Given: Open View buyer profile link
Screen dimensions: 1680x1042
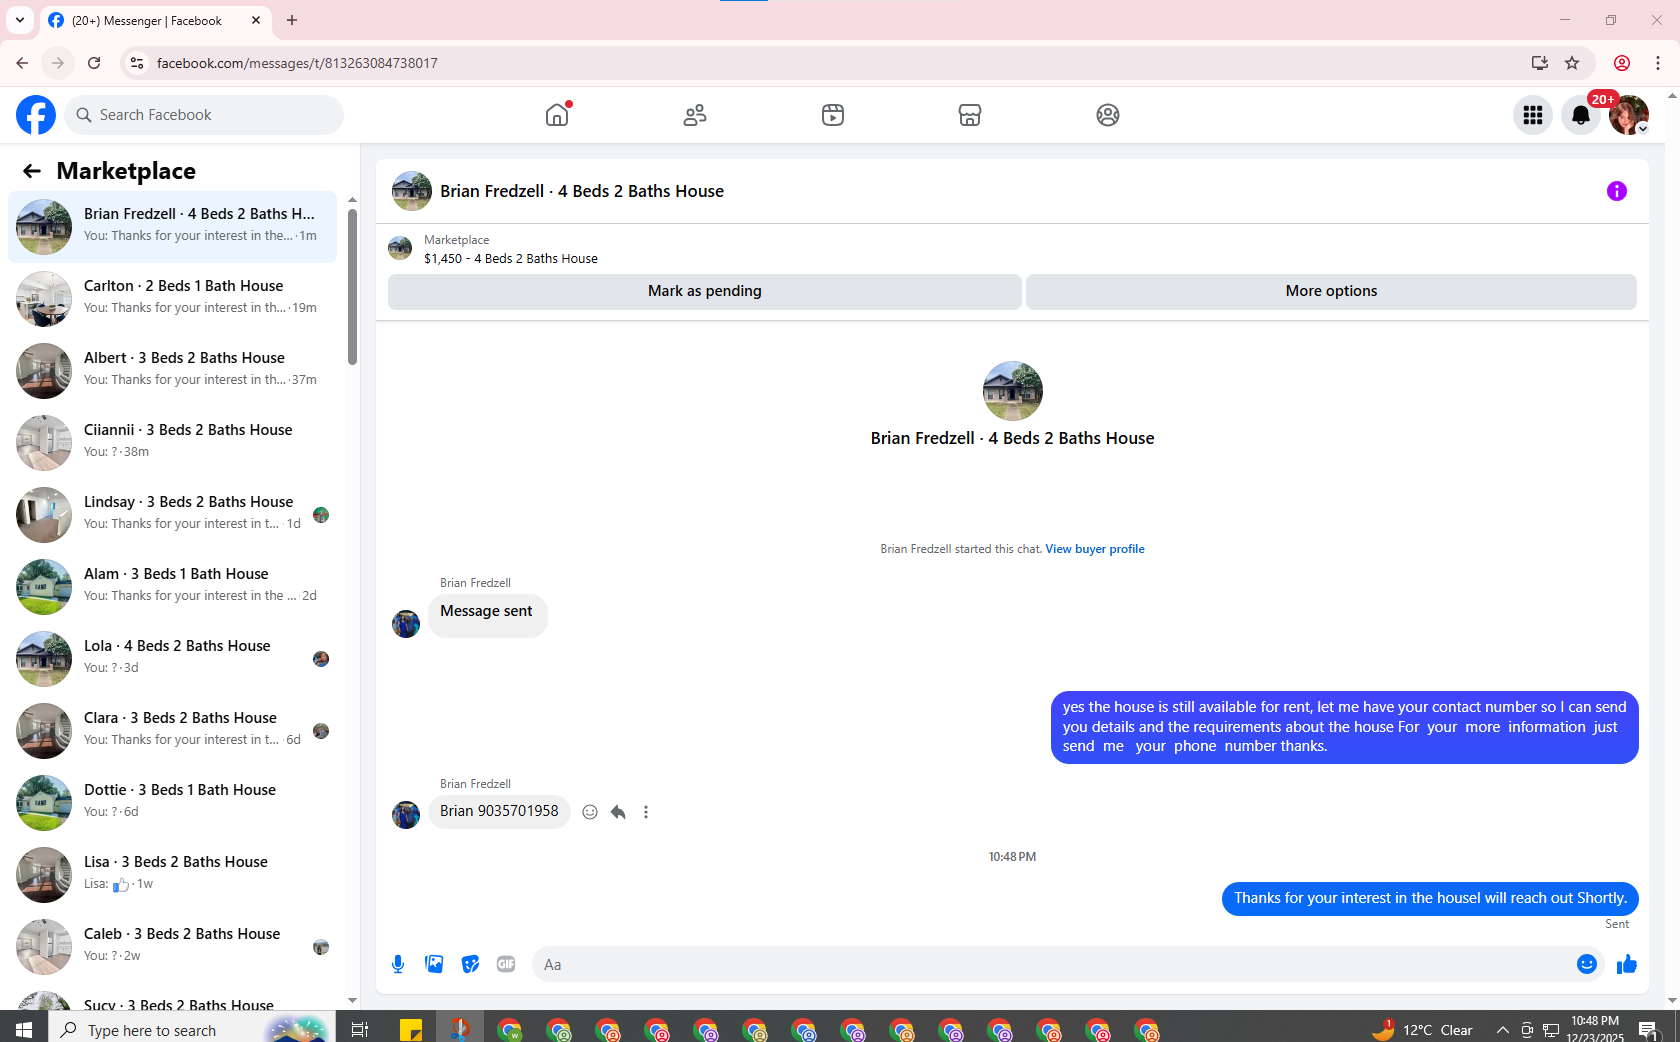Looking at the screenshot, I should tap(1095, 549).
